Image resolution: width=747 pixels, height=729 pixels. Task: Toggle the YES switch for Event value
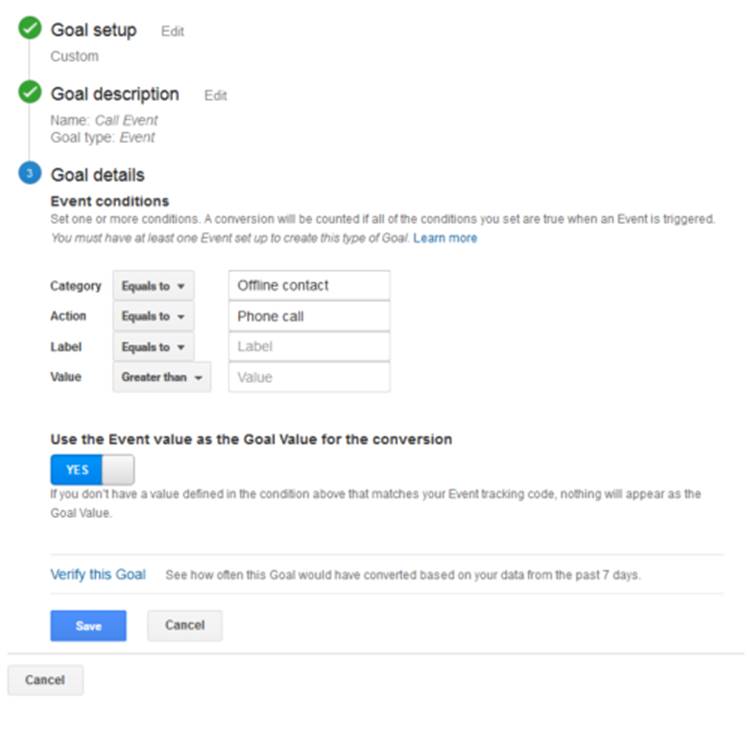click(92, 470)
